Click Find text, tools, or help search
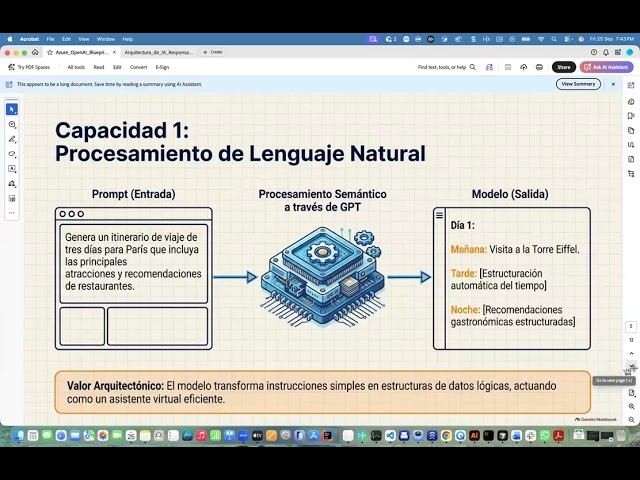The image size is (640, 480). coord(447,67)
